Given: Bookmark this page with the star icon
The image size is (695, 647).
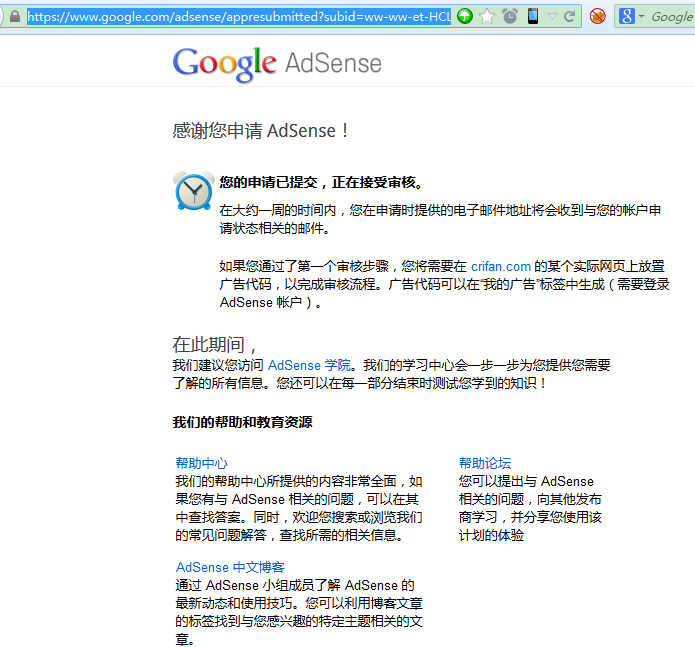Looking at the screenshot, I should (x=487, y=17).
